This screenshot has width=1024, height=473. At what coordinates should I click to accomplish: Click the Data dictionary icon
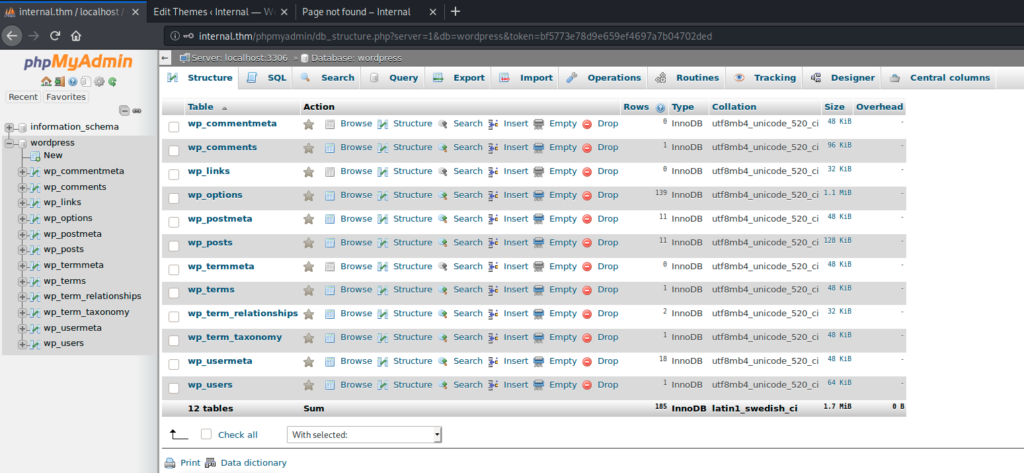(x=210, y=463)
